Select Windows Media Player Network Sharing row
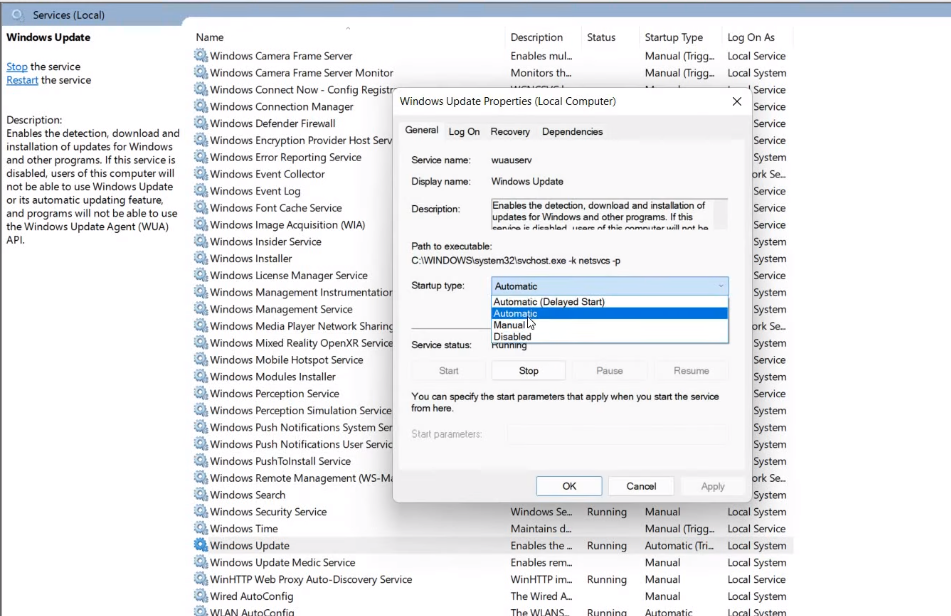This screenshot has height=616, width=951. click(x=292, y=326)
